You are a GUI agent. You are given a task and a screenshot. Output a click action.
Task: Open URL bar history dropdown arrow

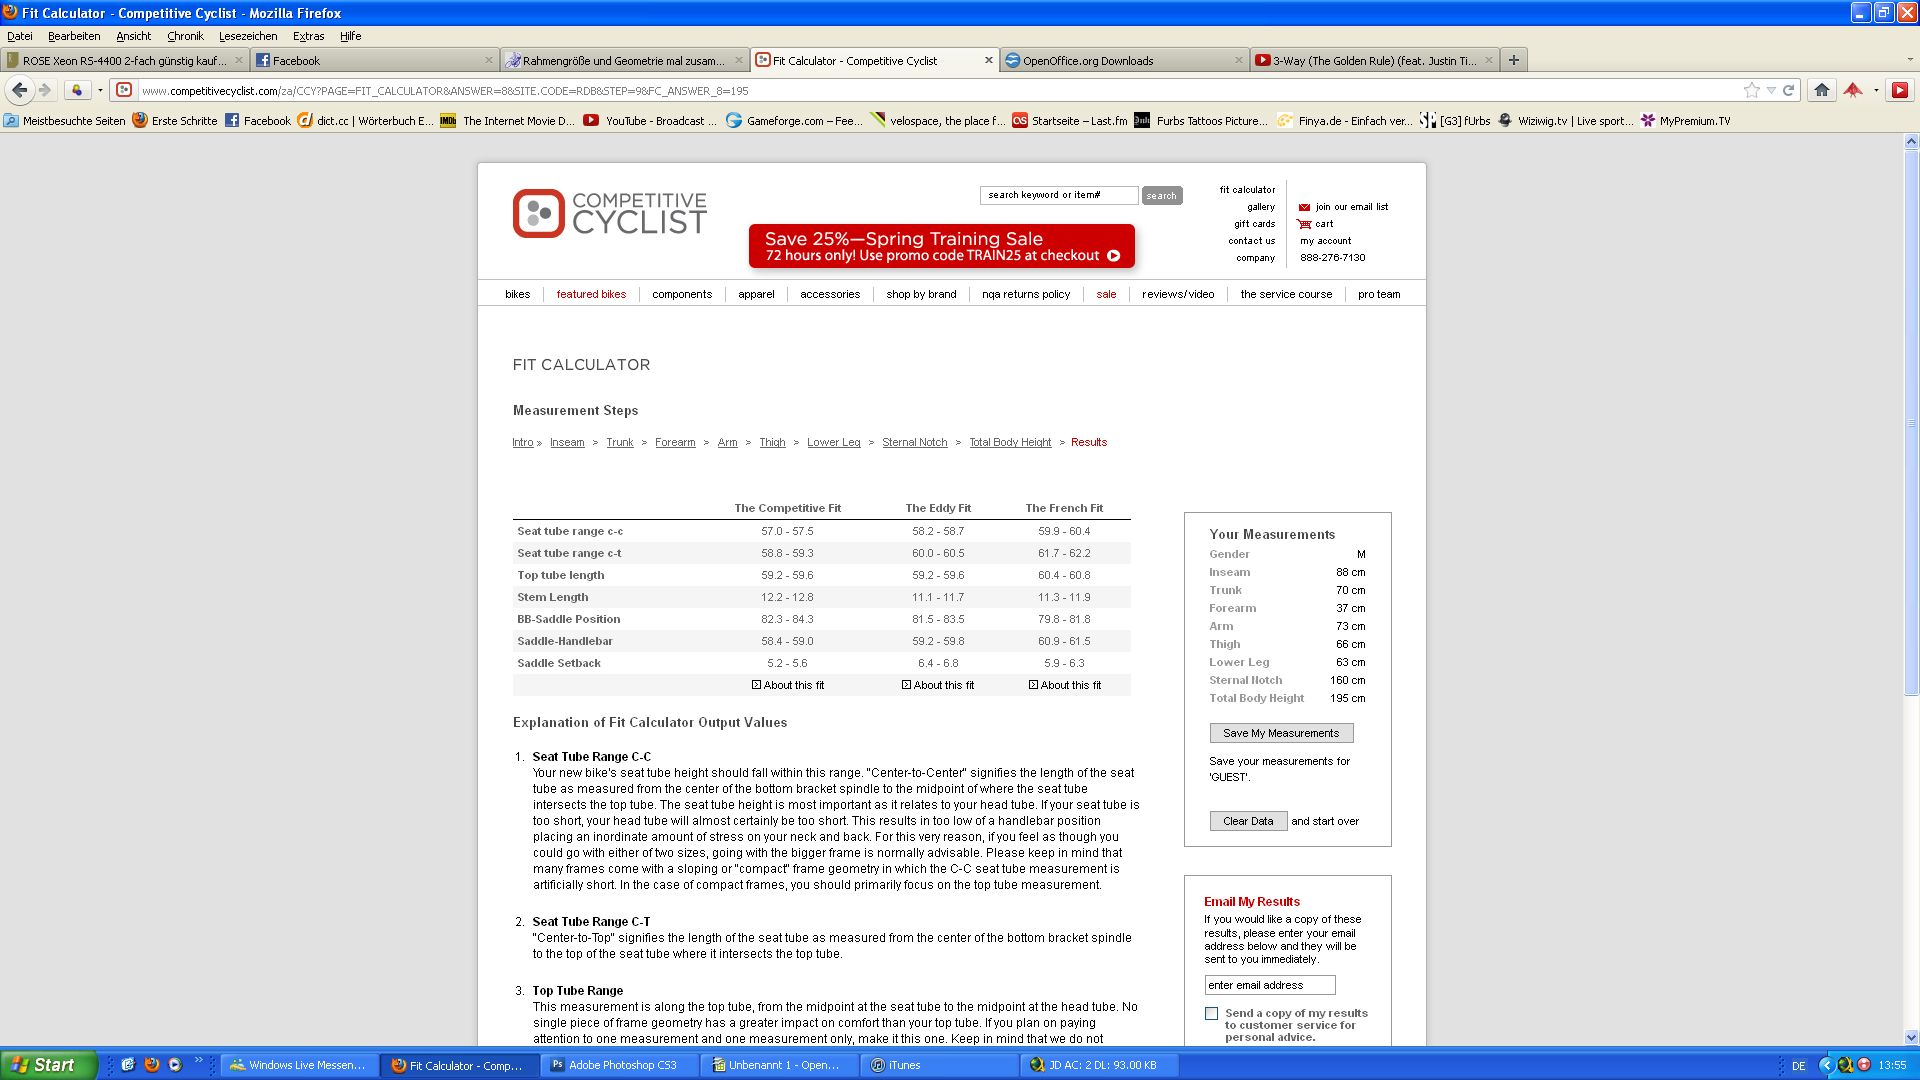coord(1771,90)
